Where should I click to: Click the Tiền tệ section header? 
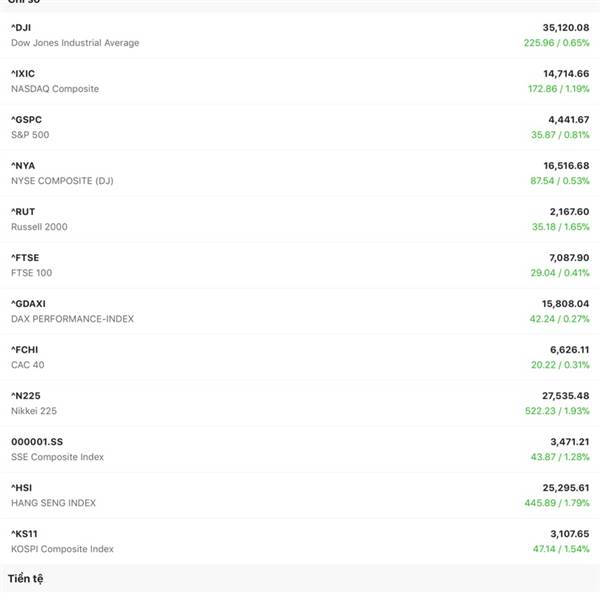pos(26,579)
